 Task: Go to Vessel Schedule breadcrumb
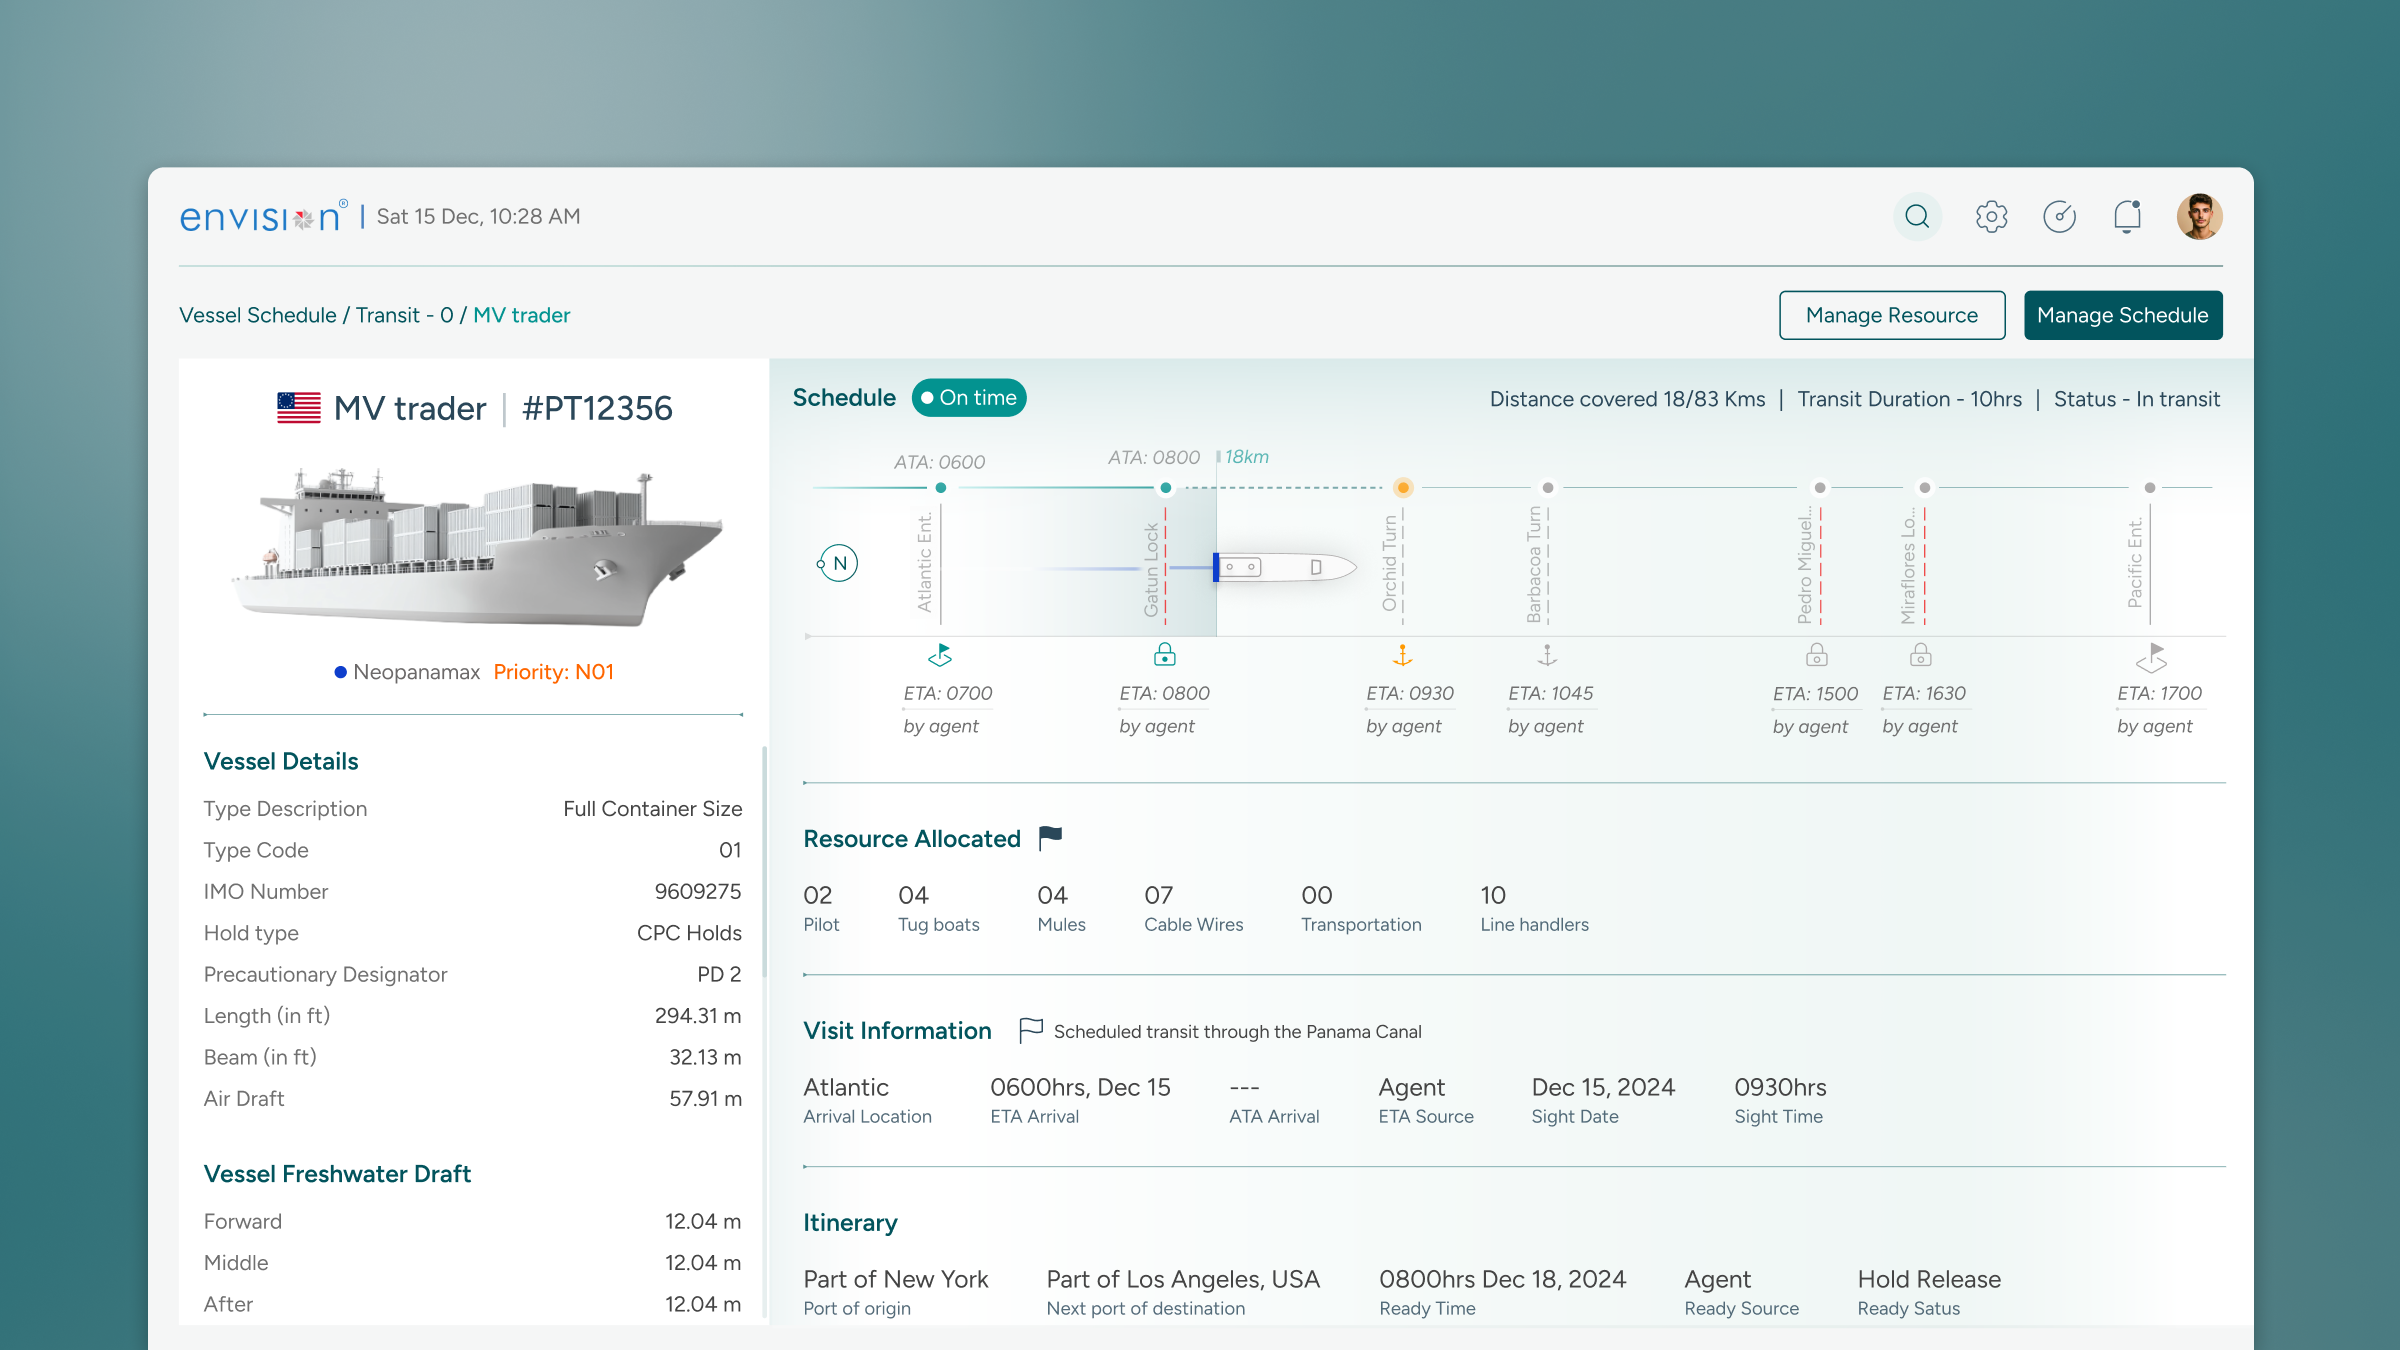click(258, 315)
